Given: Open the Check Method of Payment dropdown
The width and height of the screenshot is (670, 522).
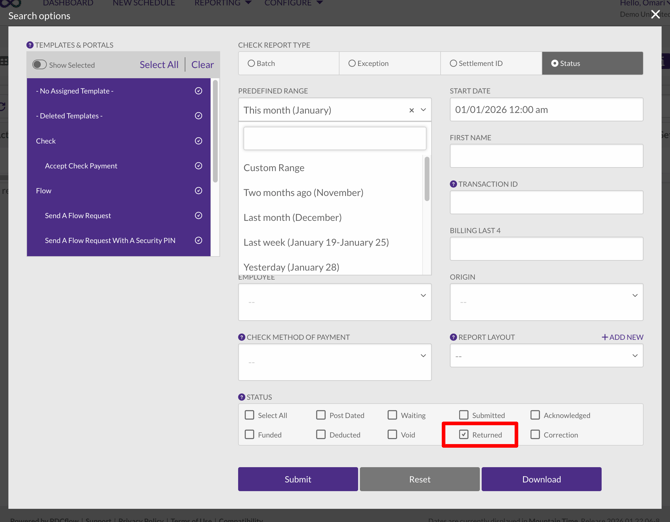Looking at the screenshot, I should point(335,362).
